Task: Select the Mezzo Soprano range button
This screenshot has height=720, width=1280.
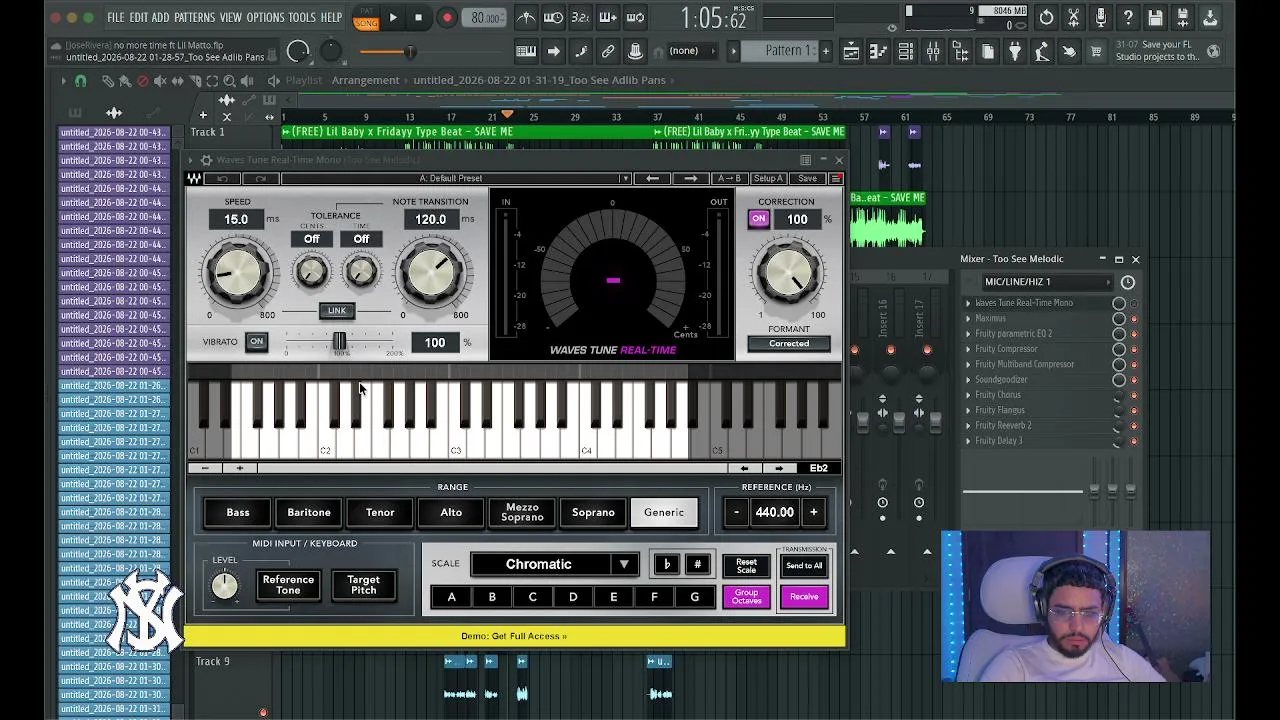Action: (522, 512)
